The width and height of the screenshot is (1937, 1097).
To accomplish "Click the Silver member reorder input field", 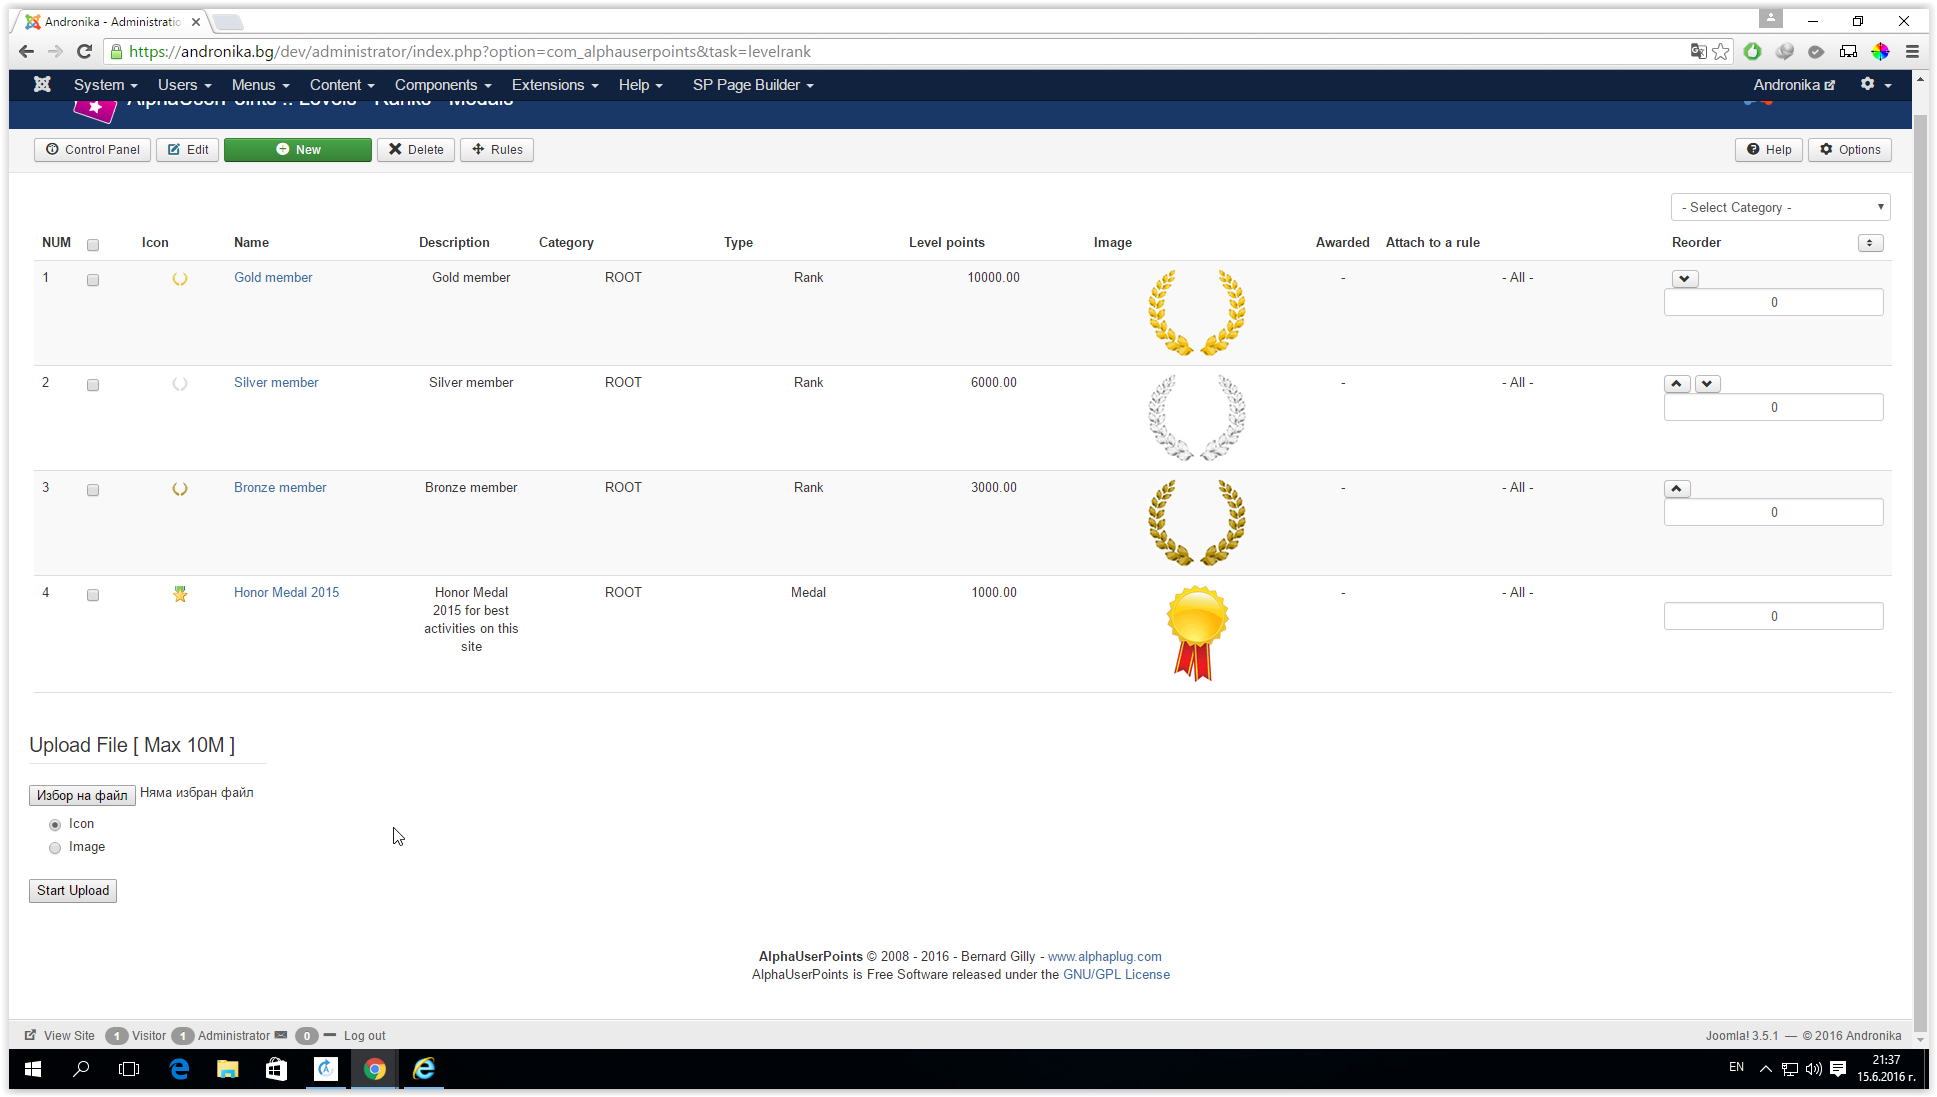I will pos(1773,407).
